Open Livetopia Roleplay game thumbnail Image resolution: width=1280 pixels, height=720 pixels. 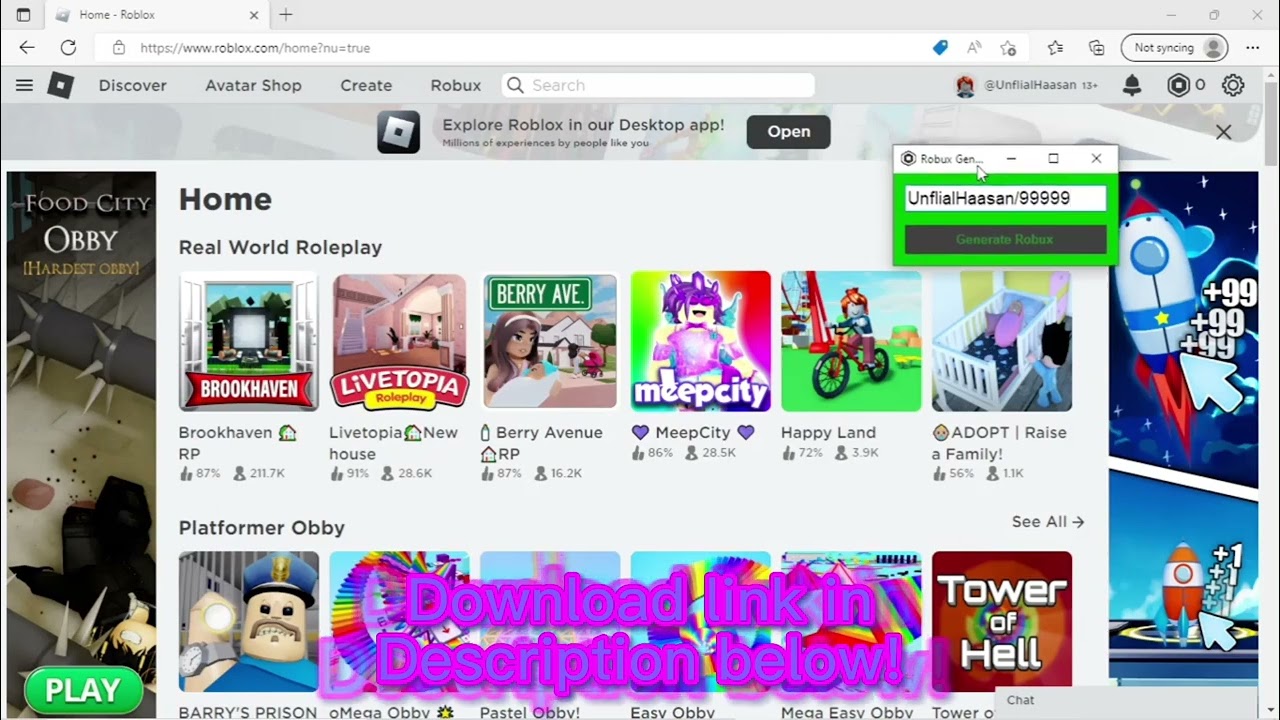(399, 341)
